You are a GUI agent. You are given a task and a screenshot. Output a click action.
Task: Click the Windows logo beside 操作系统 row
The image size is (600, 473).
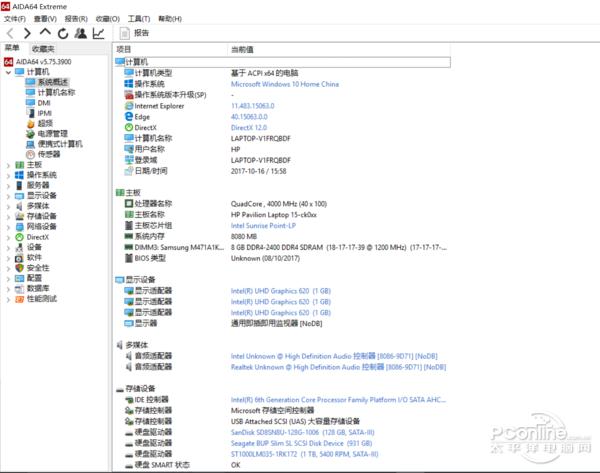pos(129,84)
